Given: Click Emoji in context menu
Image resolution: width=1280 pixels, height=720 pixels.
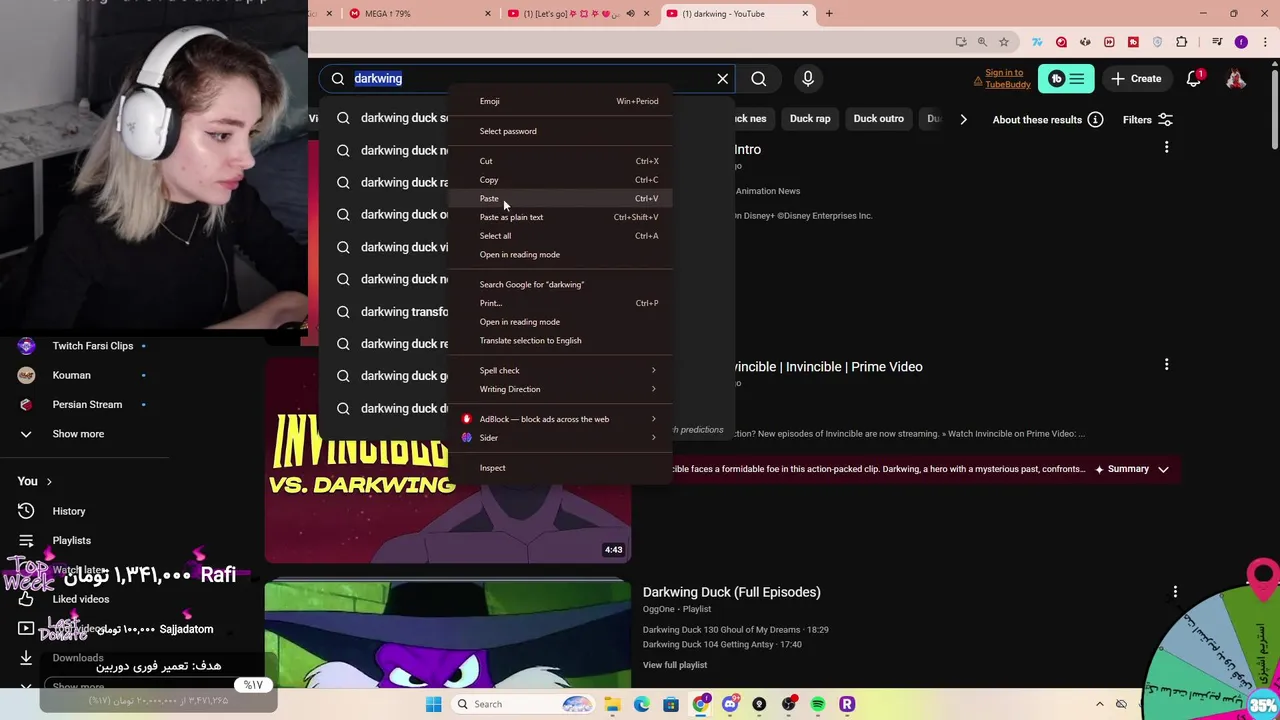Looking at the screenshot, I should coord(560,101).
